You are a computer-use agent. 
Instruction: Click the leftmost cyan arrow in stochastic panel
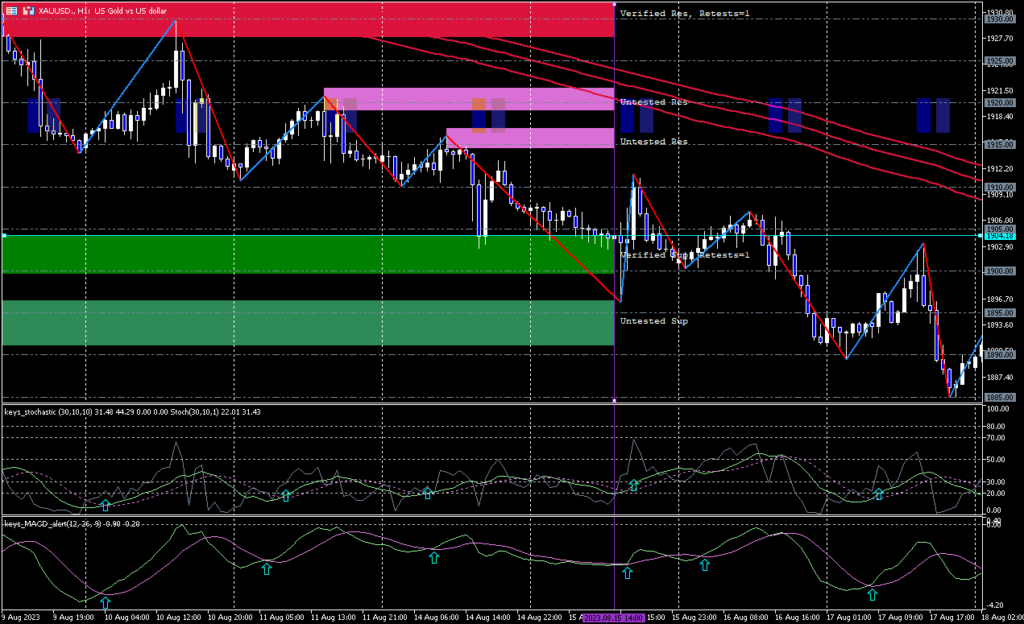pyautogui.click(x=105, y=504)
